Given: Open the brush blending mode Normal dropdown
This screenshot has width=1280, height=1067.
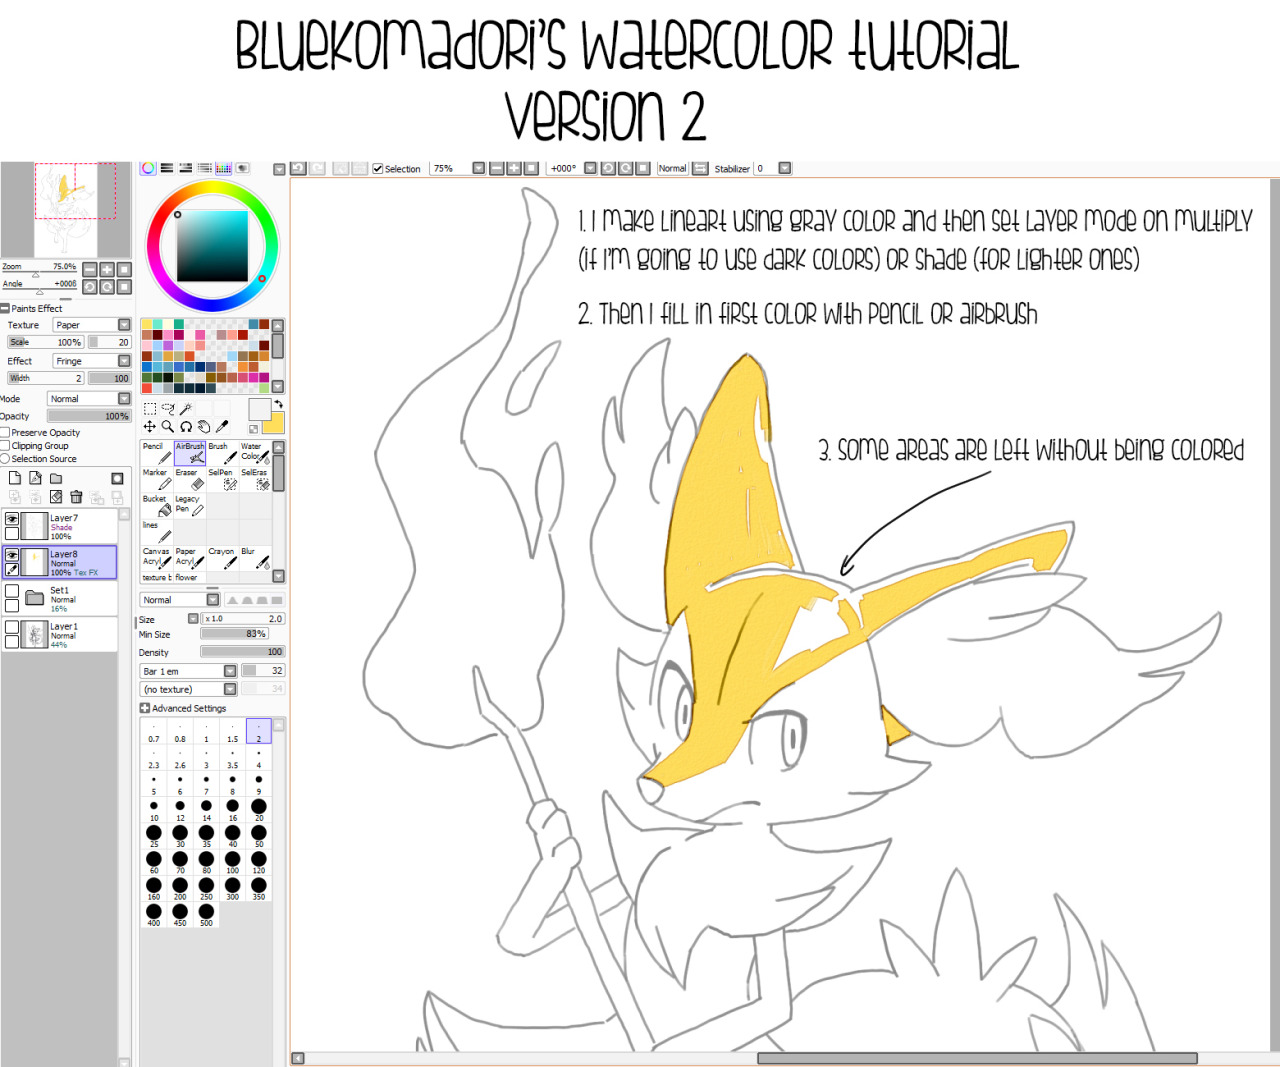Looking at the screenshot, I should [x=179, y=600].
